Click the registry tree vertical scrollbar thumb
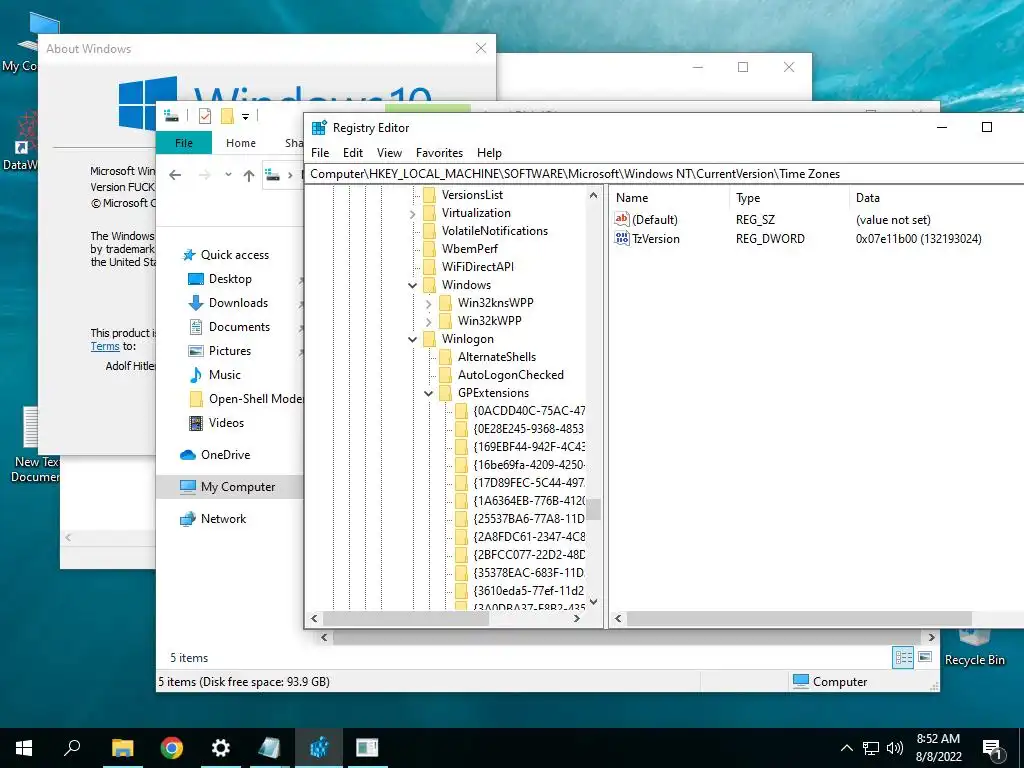Image resolution: width=1024 pixels, height=768 pixels. tap(593, 509)
